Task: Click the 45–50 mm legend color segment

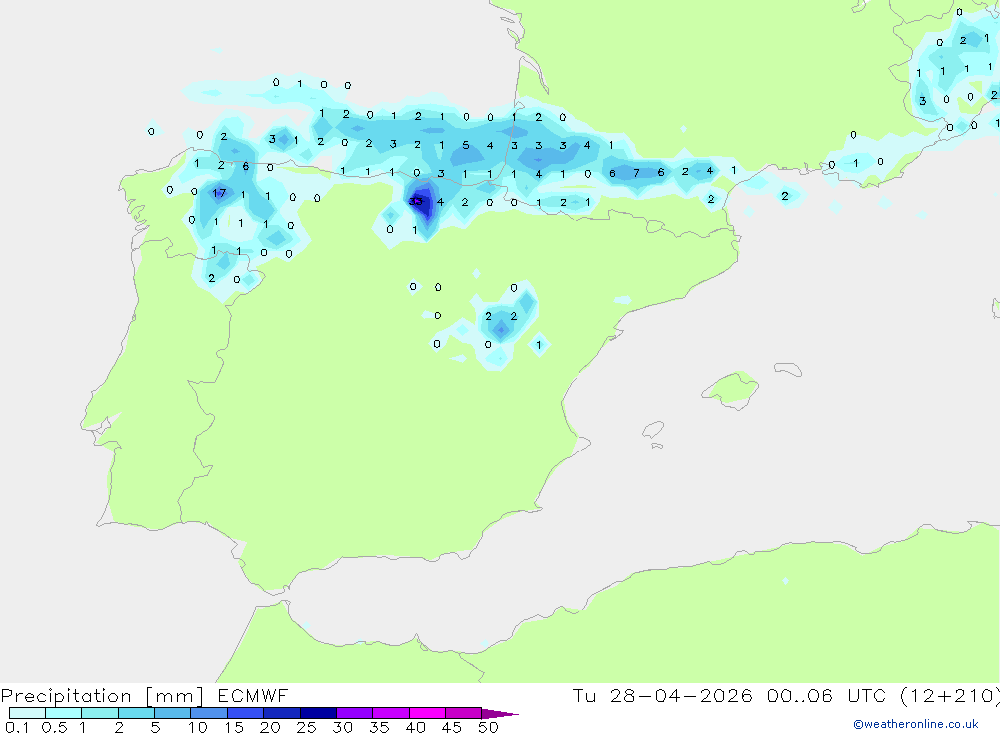Action: pyautogui.click(x=464, y=713)
